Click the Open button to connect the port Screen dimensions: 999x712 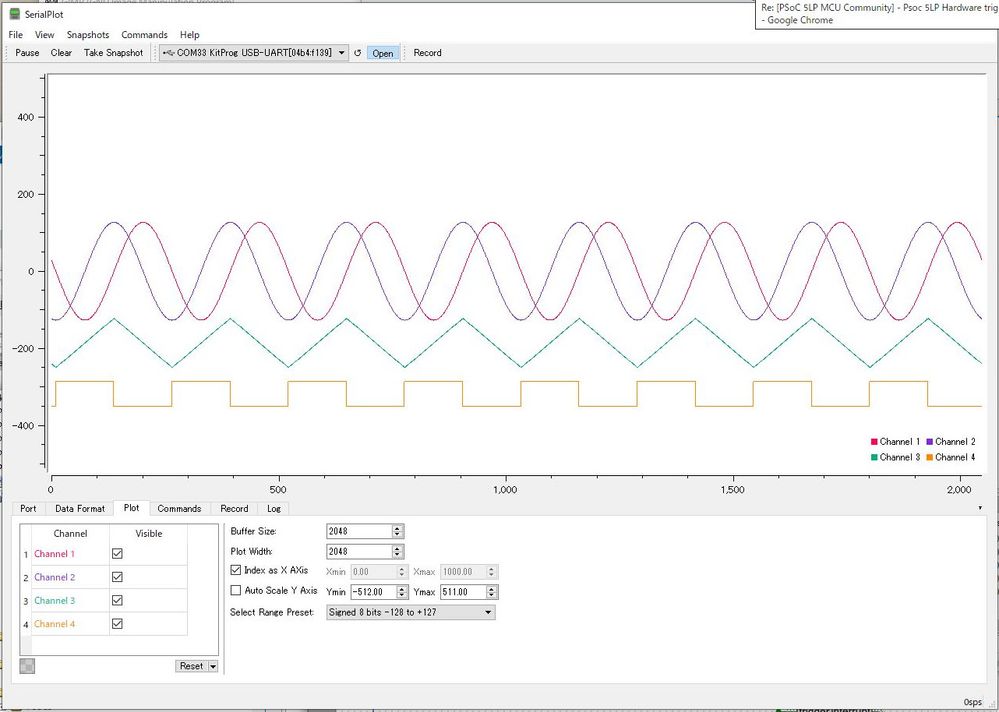tap(383, 53)
